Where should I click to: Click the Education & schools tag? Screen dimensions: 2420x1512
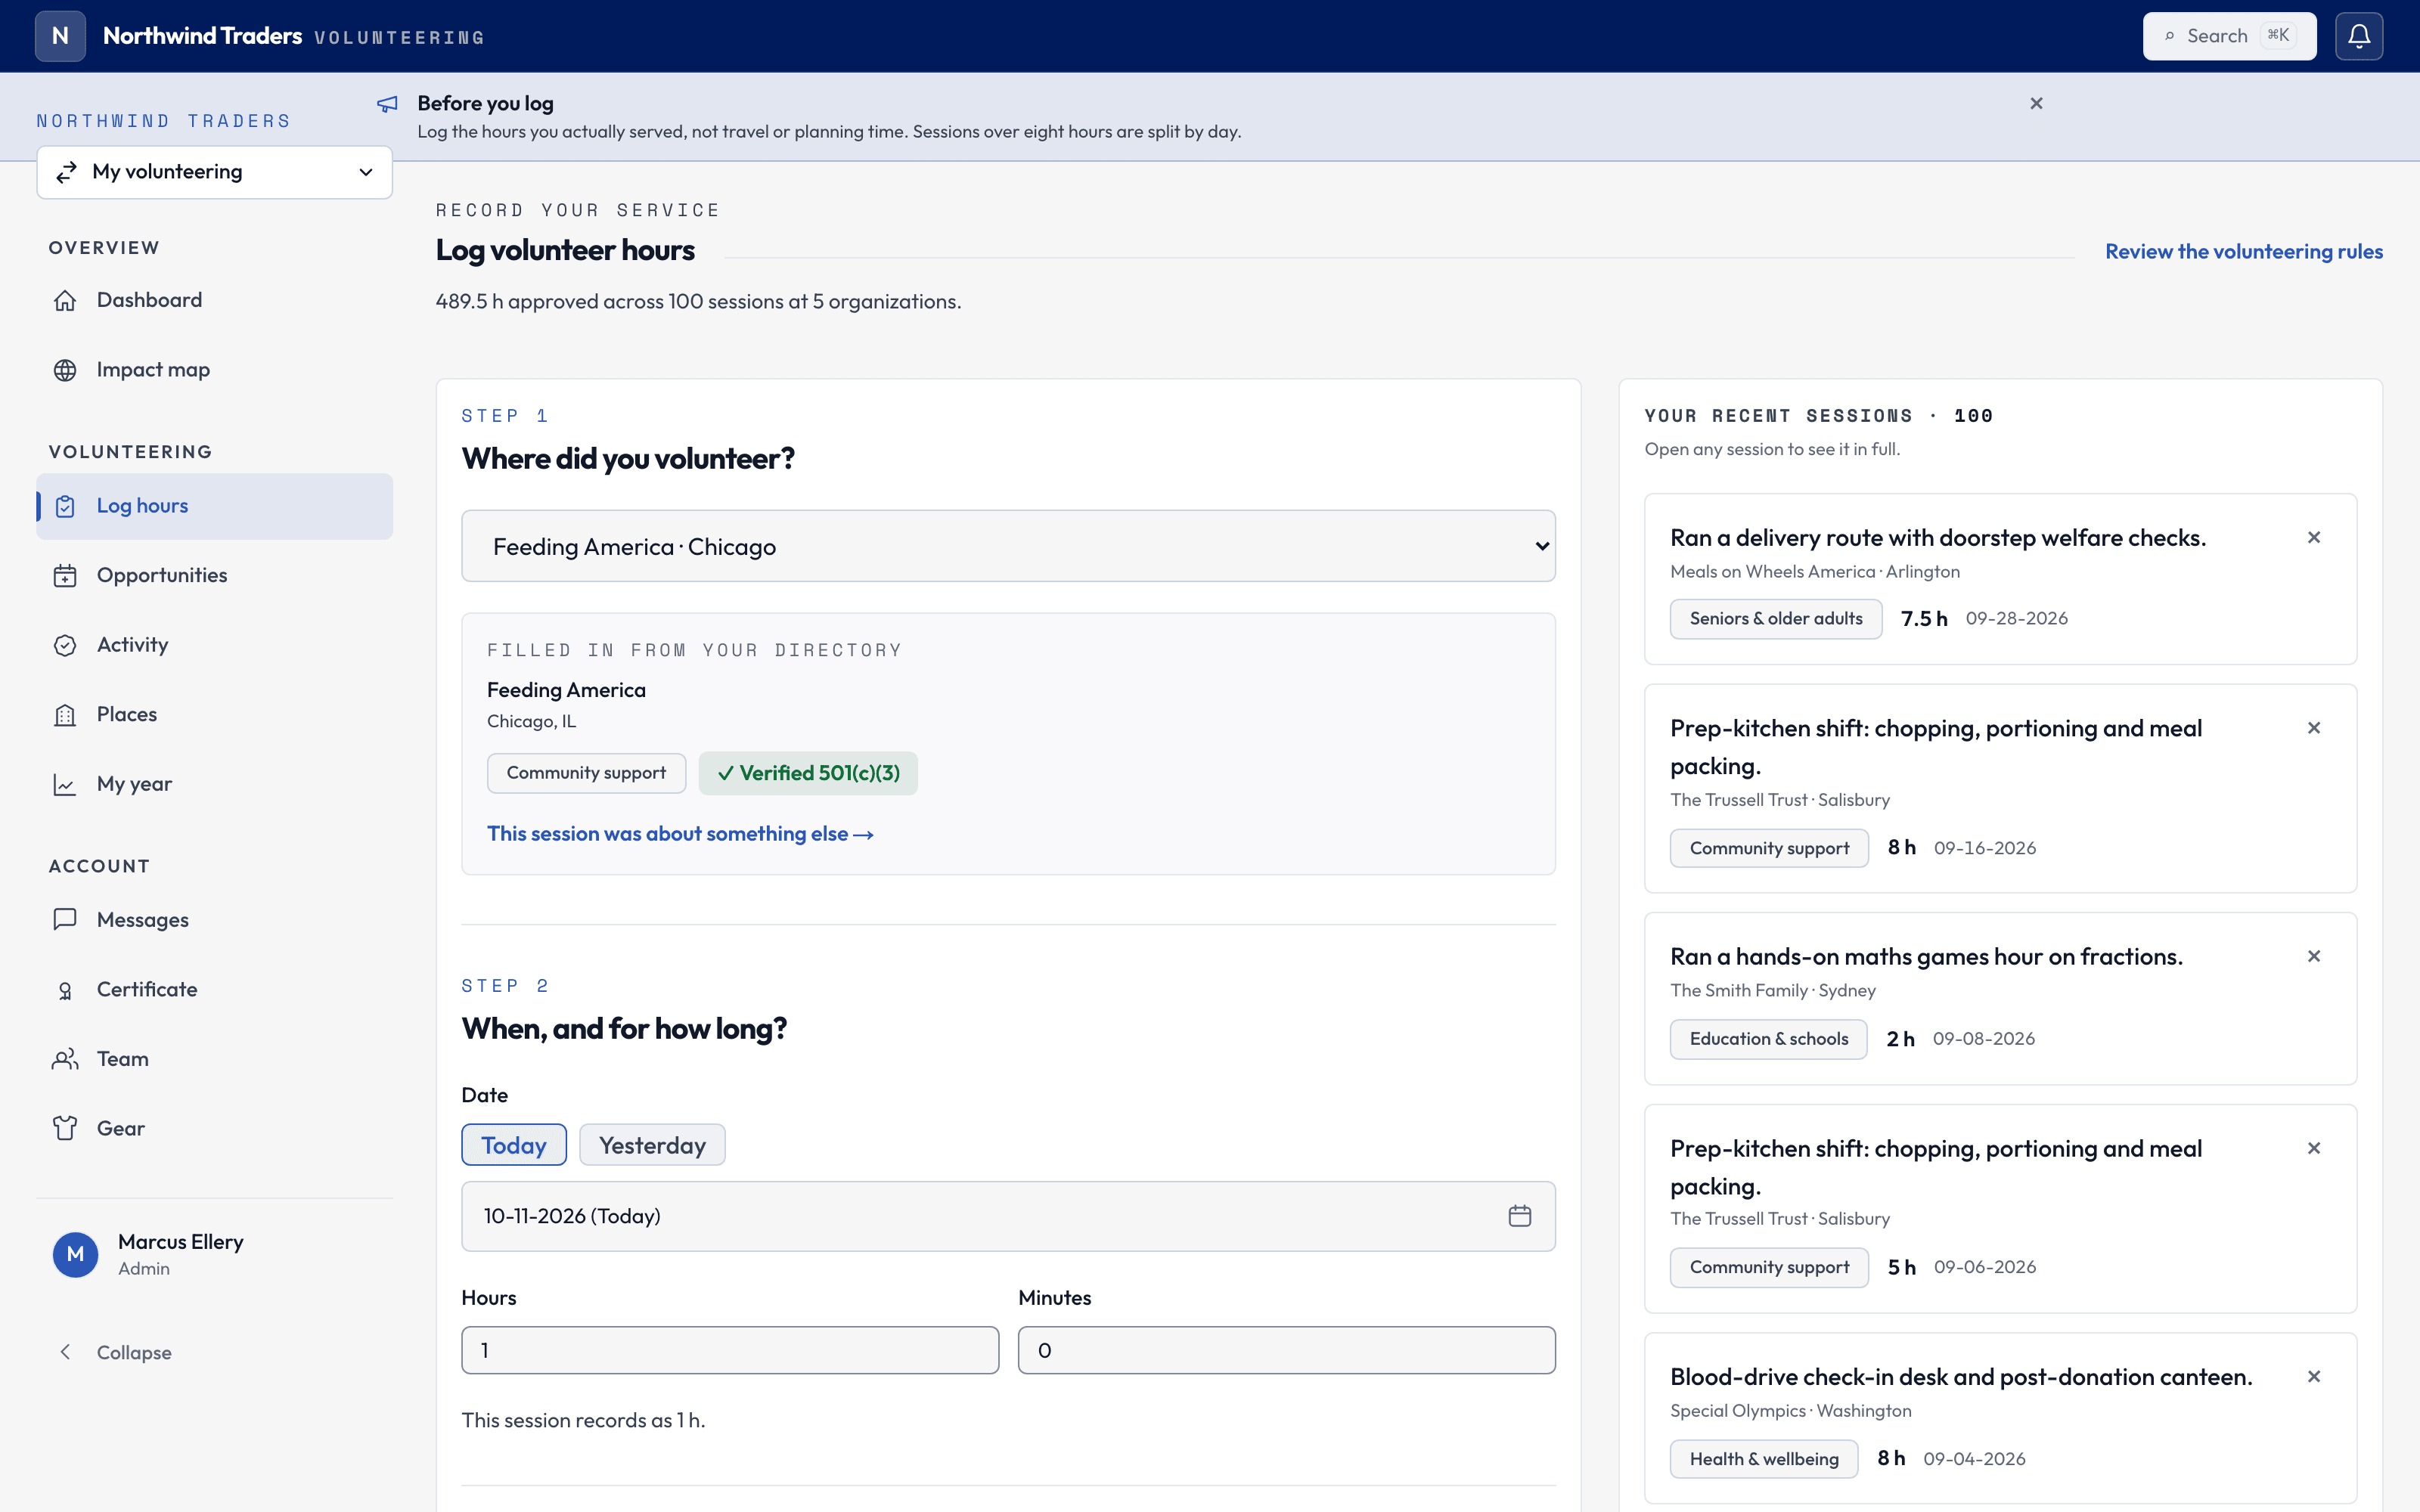(1768, 1039)
